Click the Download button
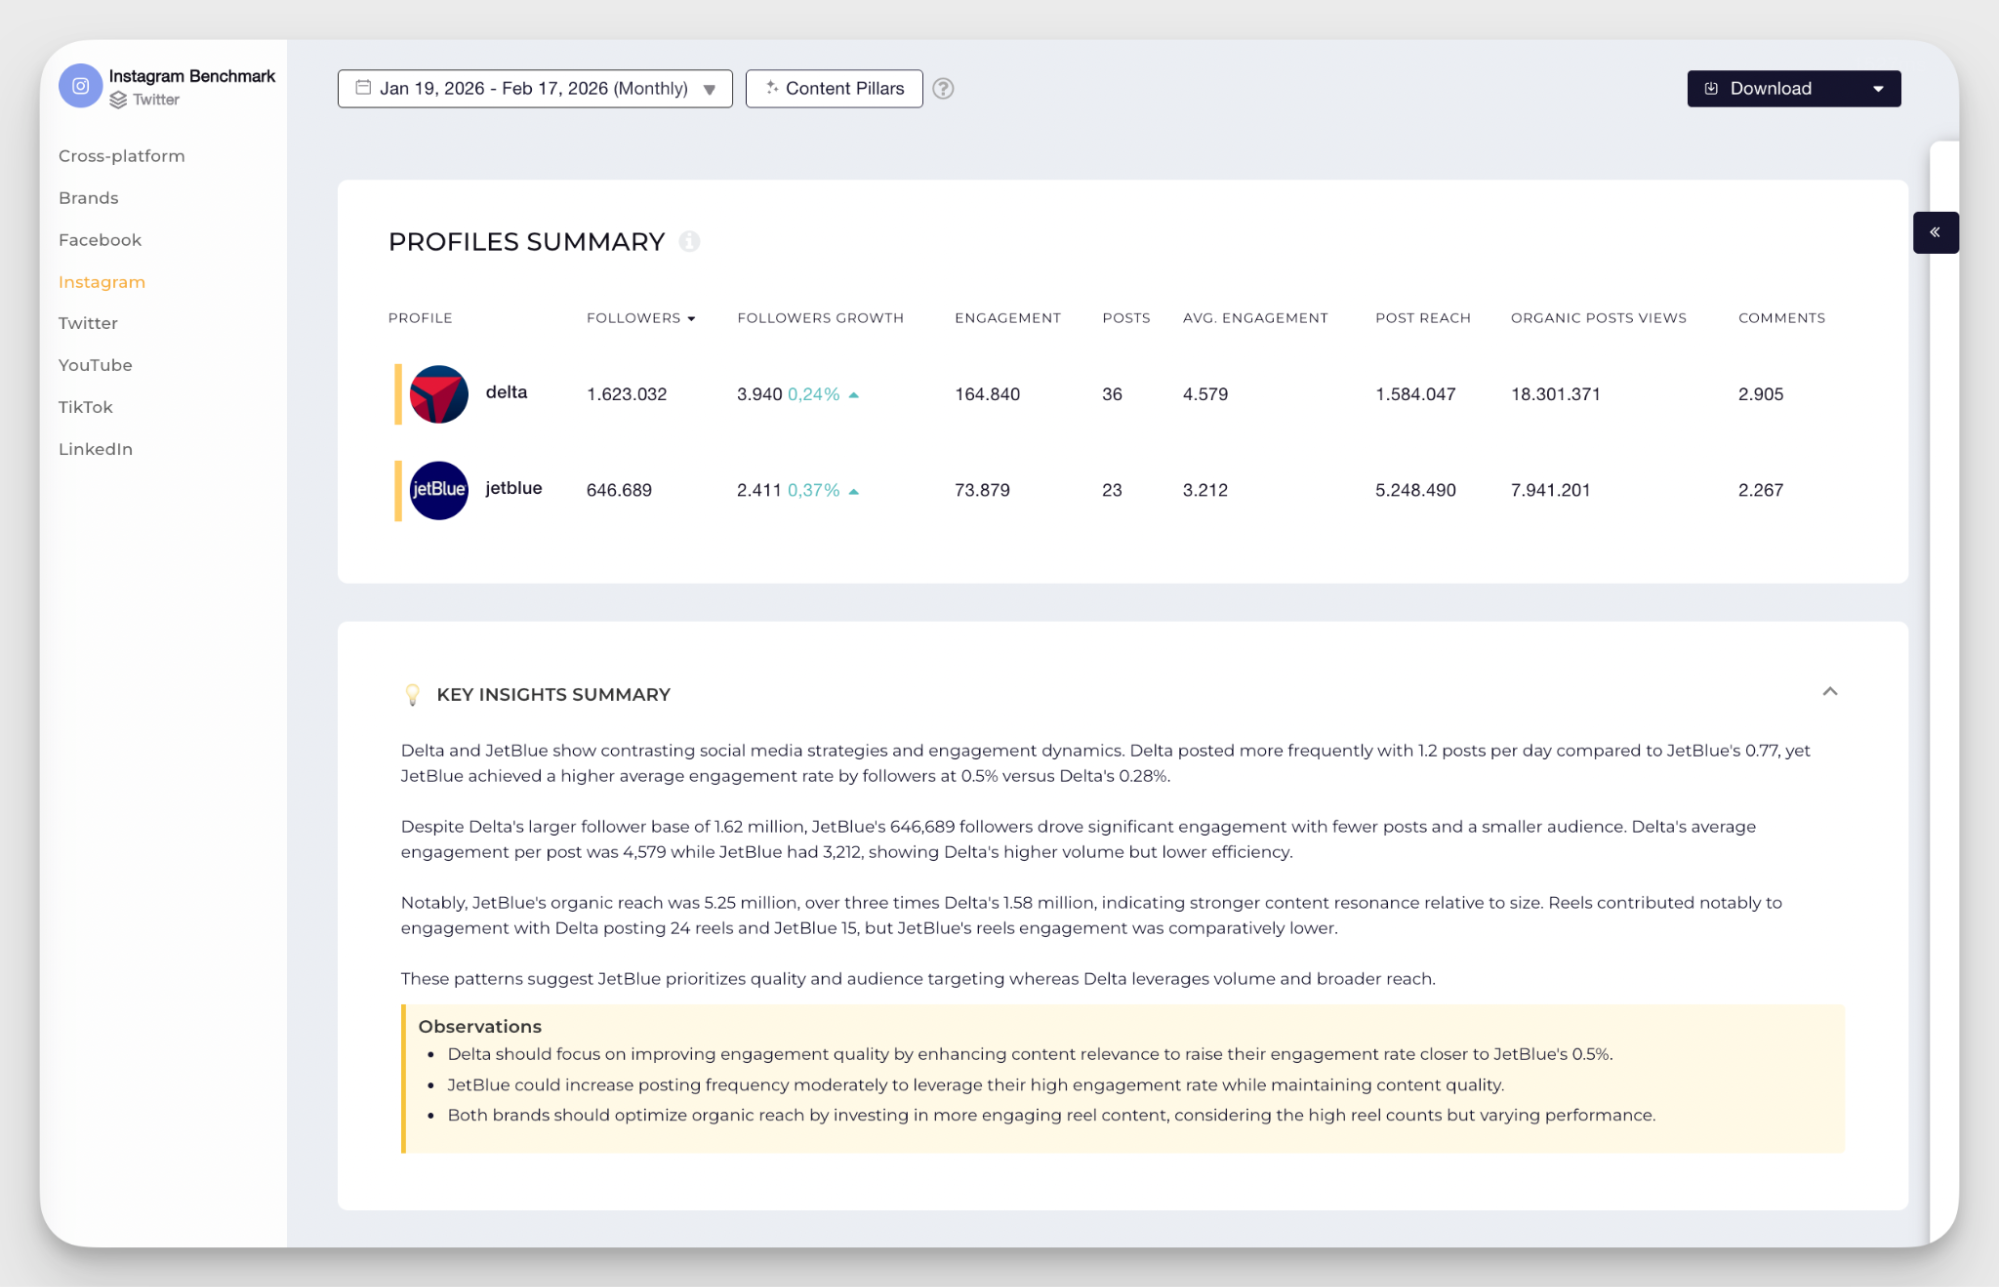 pos(1771,88)
